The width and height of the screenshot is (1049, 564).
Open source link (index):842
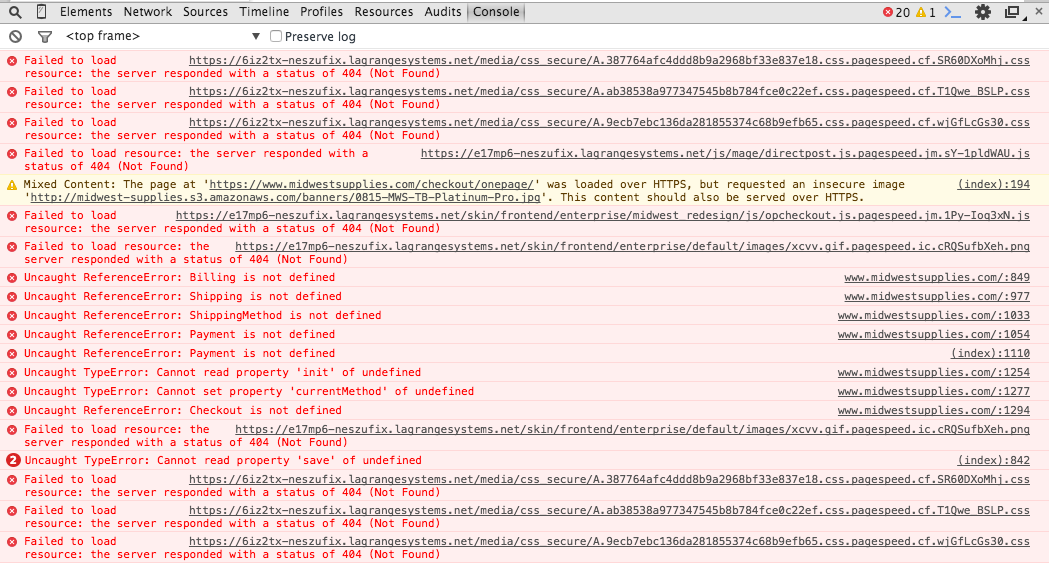993,460
